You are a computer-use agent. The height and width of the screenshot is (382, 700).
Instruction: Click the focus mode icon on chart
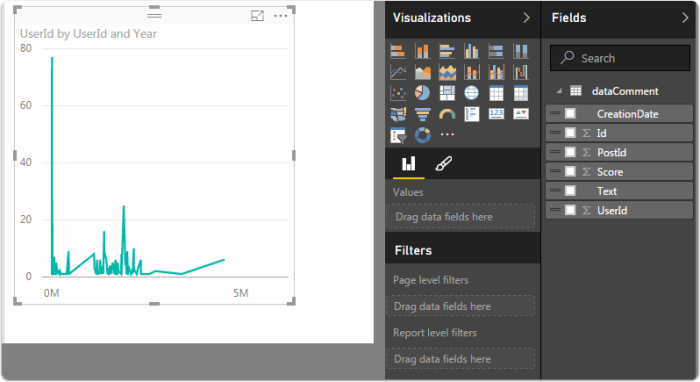258,16
